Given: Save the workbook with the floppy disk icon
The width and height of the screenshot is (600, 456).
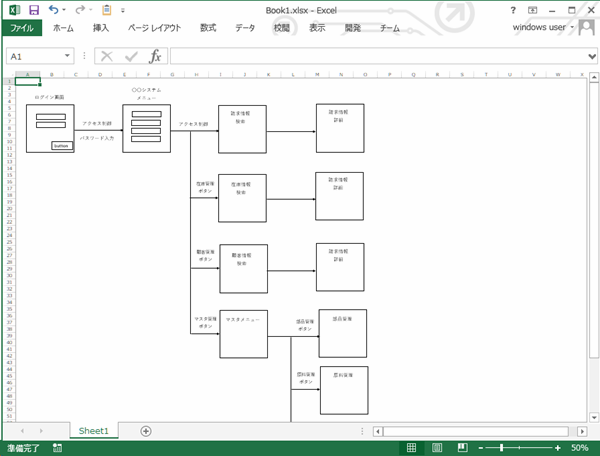Looking at the screenshot, I should 34,10.
